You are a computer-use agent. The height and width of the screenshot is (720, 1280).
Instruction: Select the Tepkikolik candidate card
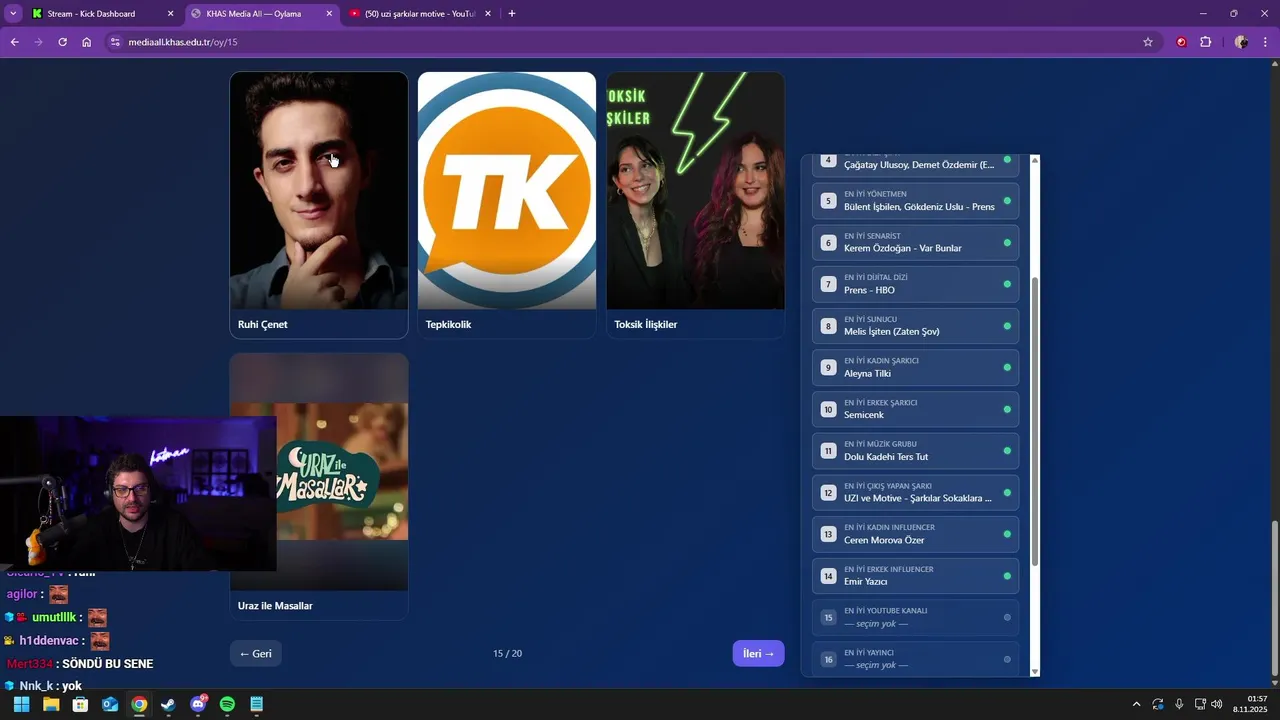pos(507,205)
